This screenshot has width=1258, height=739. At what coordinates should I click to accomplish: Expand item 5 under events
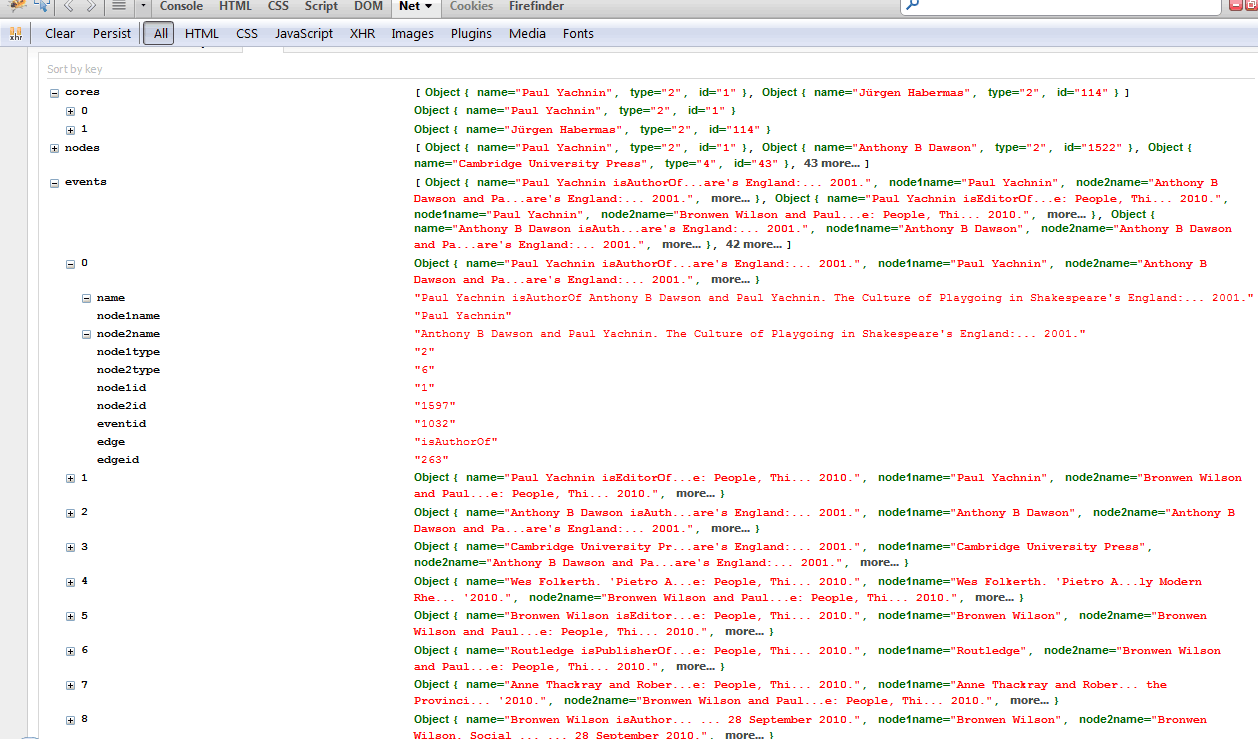pos(71,617)
